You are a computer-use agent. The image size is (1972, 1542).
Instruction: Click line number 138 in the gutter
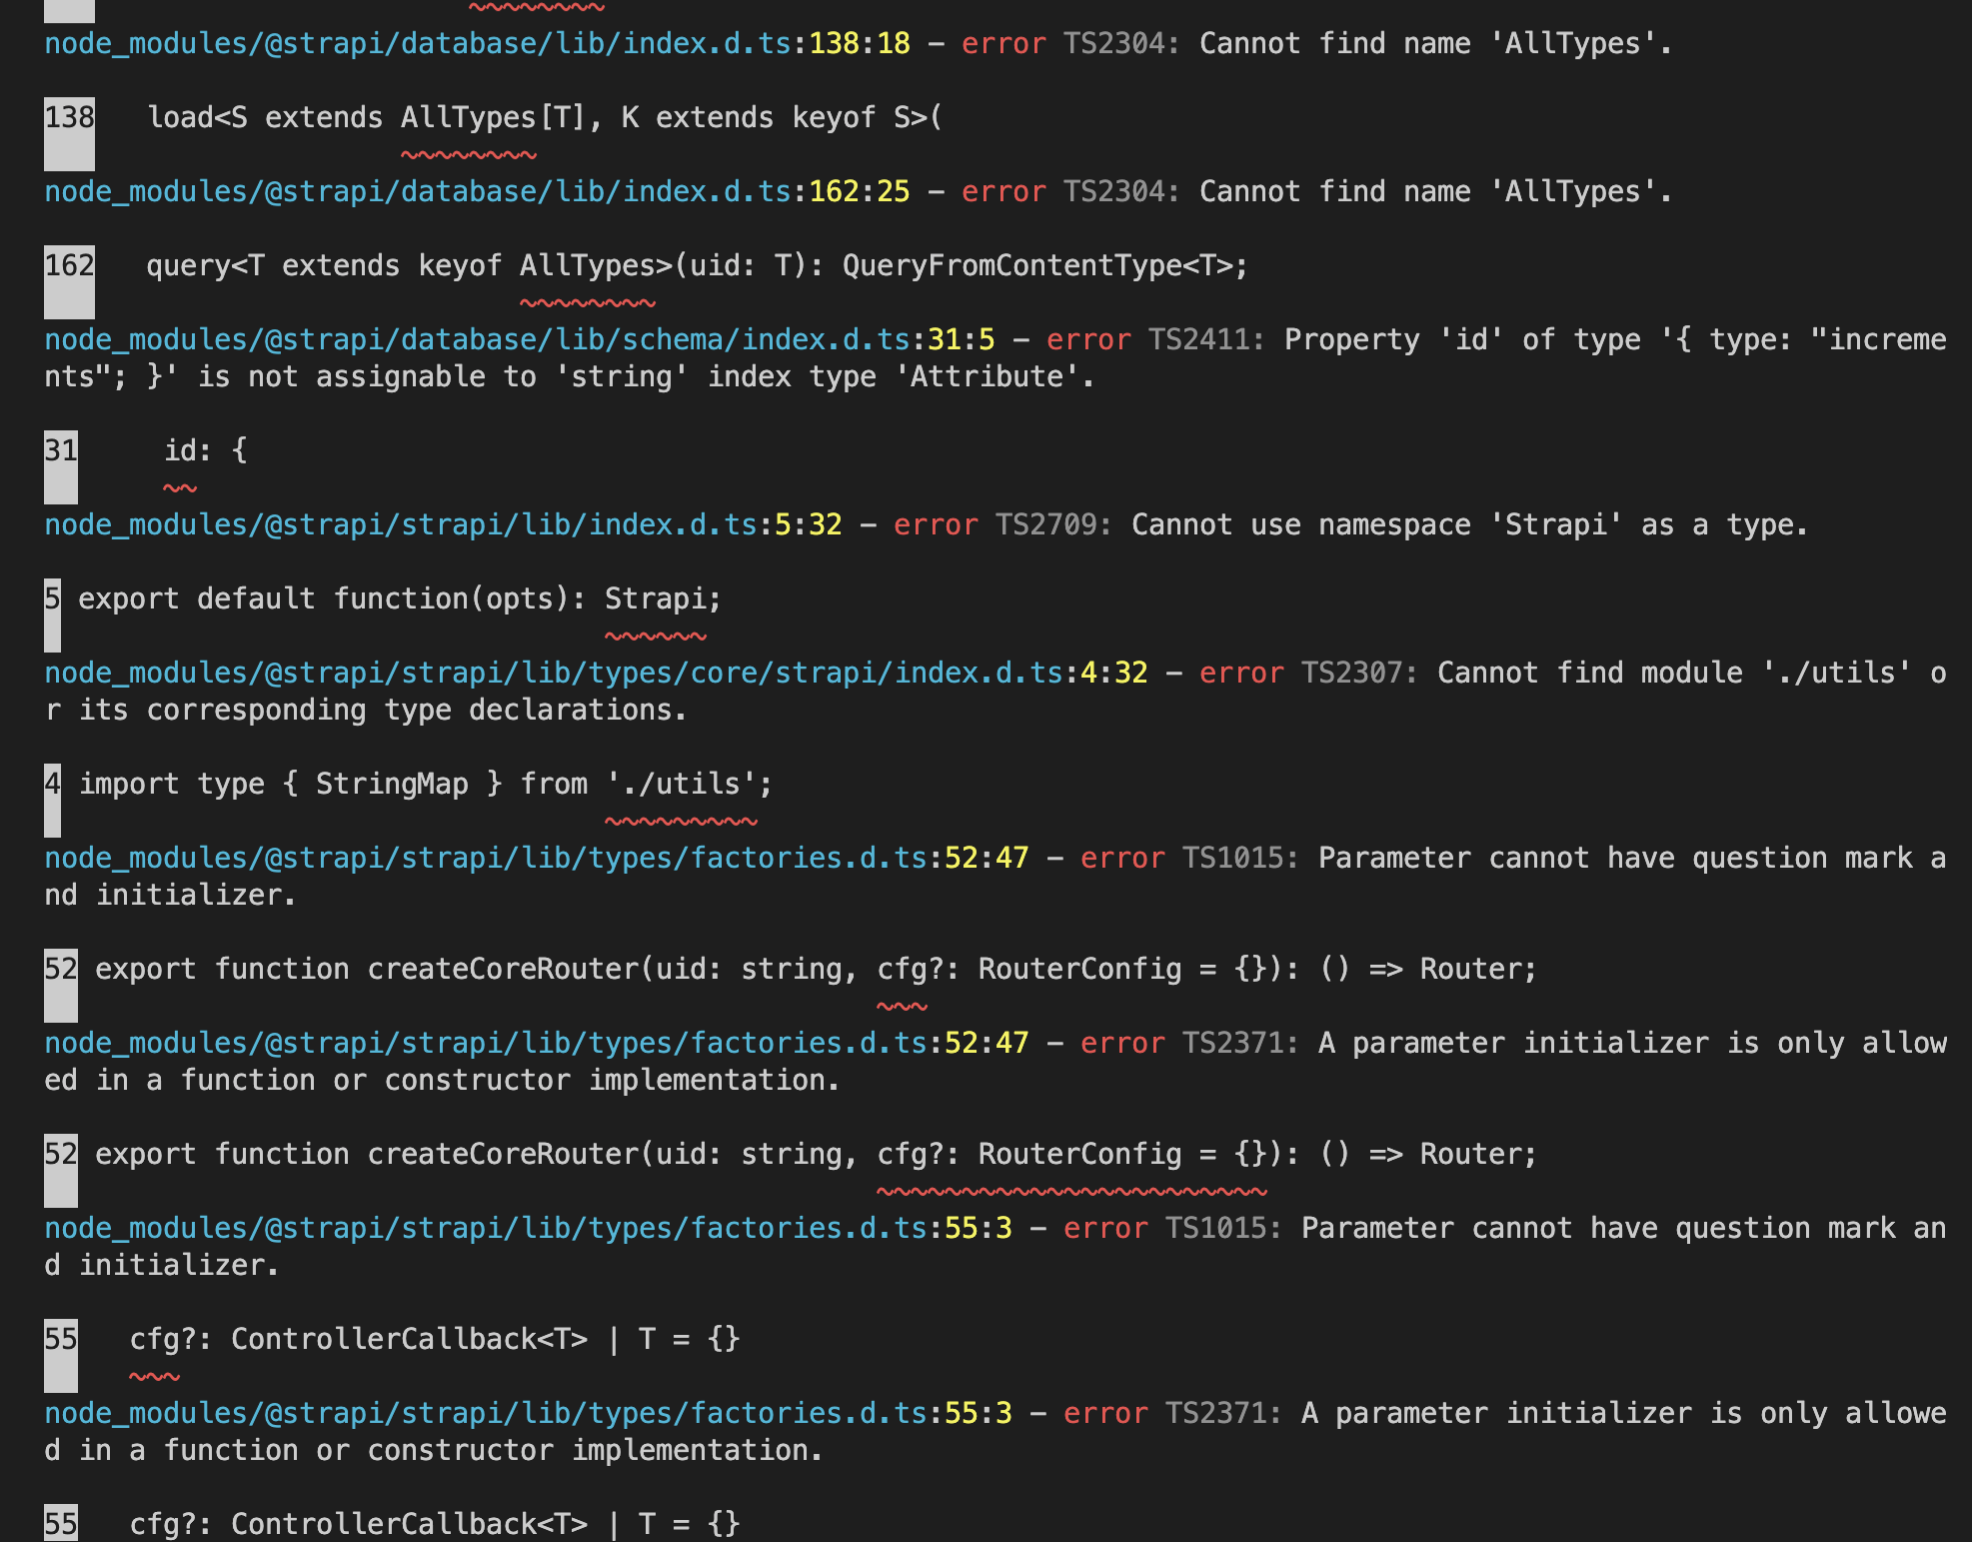(69, 118)
